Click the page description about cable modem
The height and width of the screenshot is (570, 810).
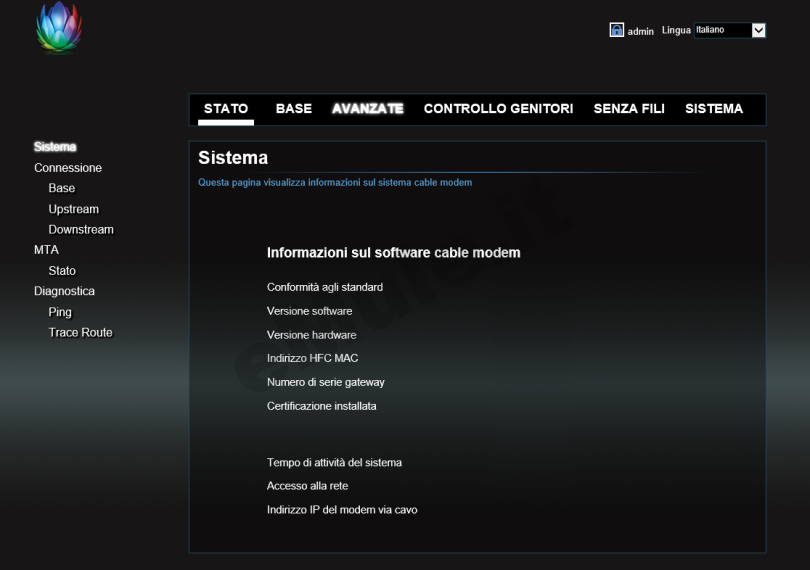click(x=335, y=182)
